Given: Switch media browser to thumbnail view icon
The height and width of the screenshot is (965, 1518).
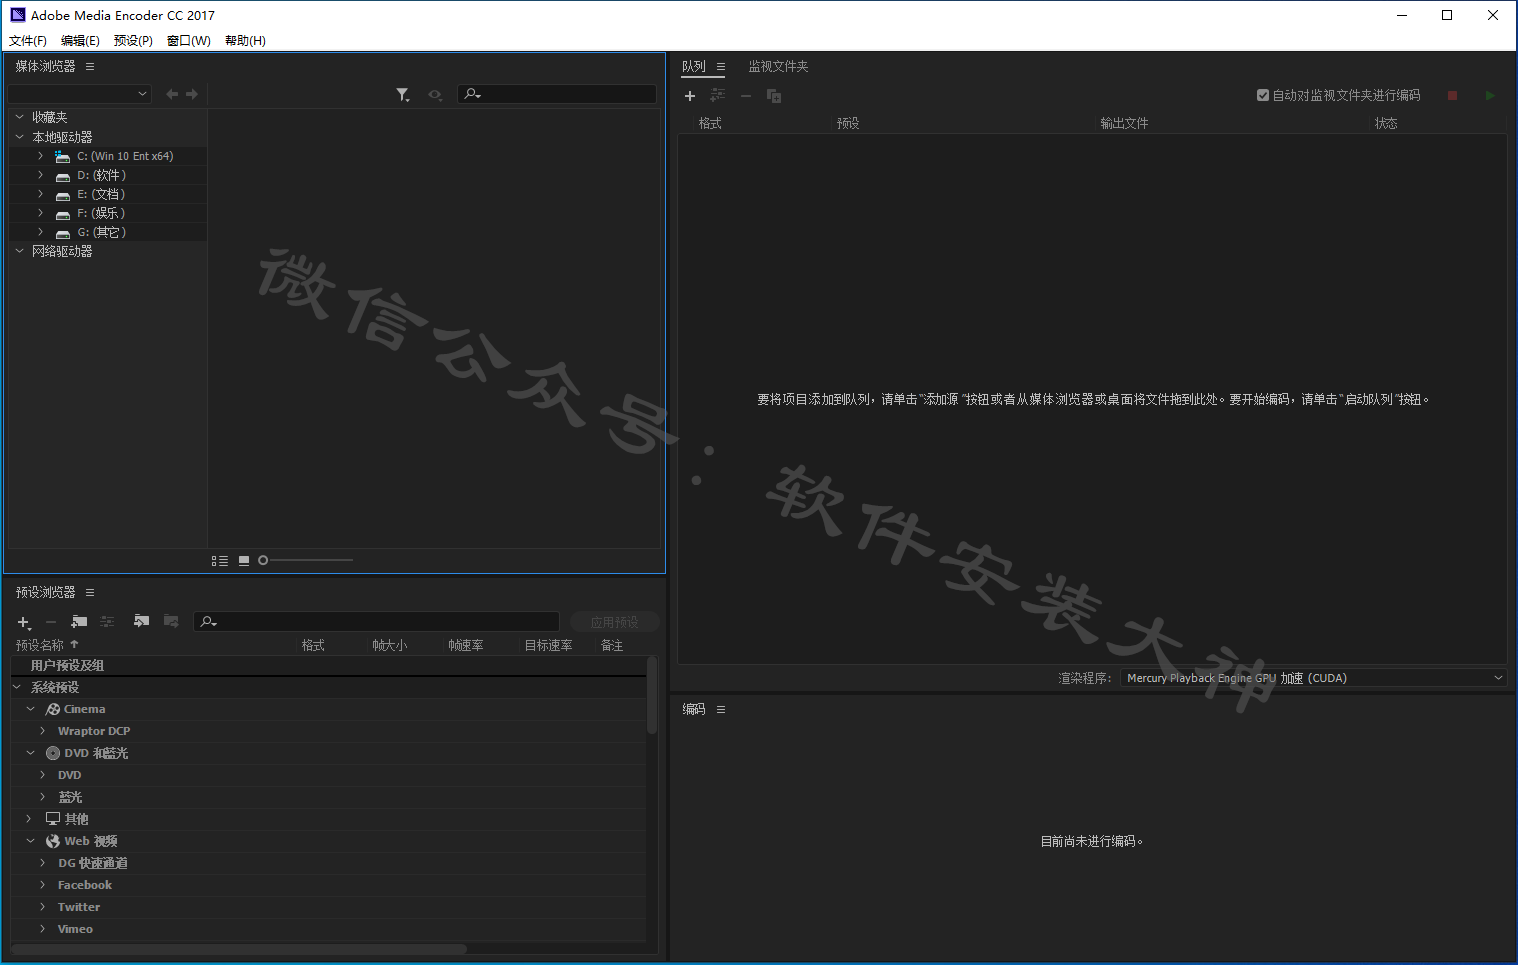Looking at the screenshot, I should point(244,561).
